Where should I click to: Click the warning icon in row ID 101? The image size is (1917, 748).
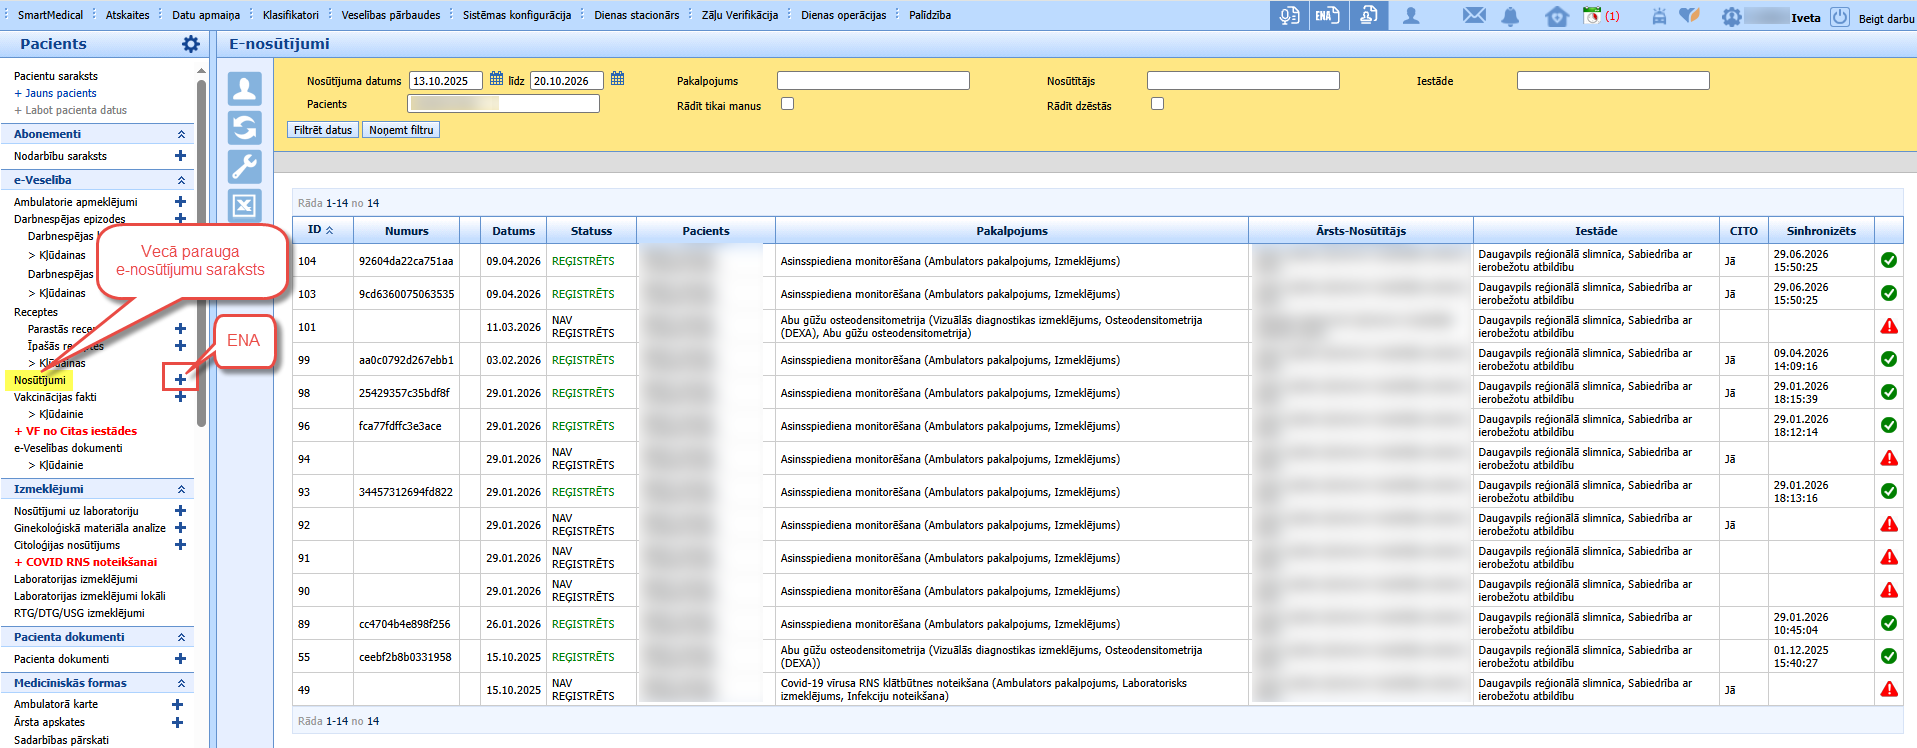click(x=1889, y=326)
